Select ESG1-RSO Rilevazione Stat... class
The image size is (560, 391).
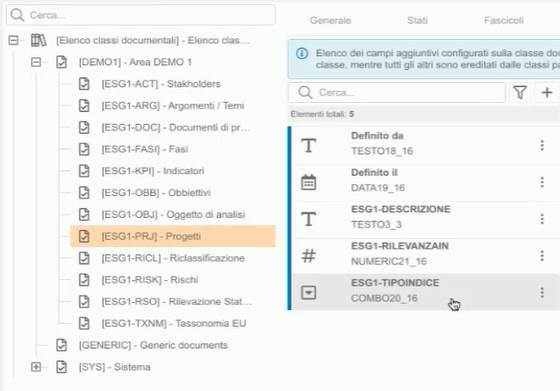coord(176,301)
